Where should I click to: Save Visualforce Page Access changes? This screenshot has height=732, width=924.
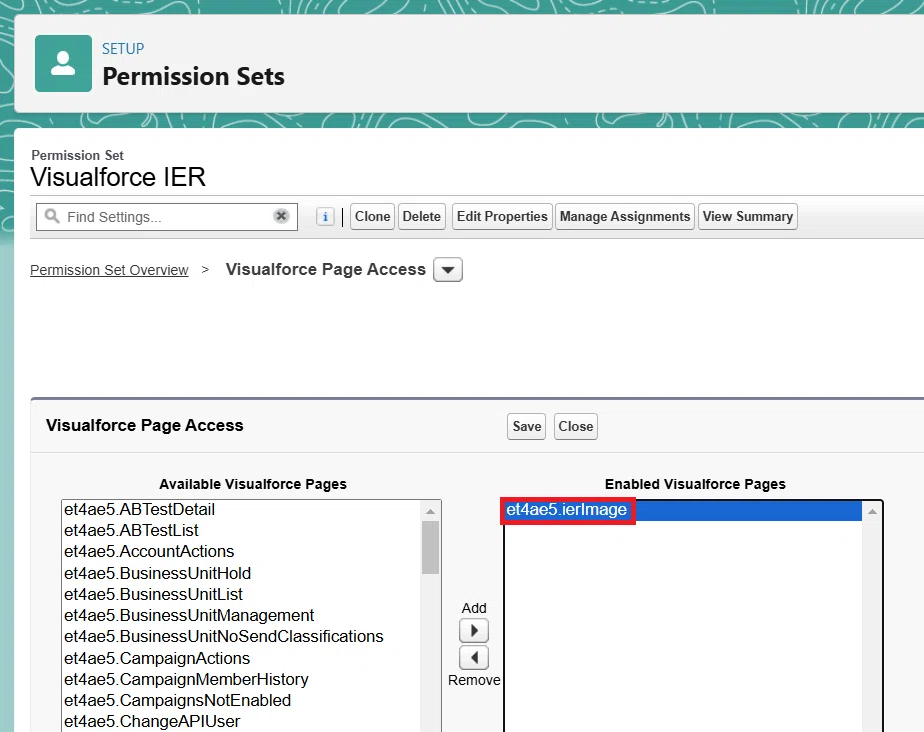tap(527, 426)
